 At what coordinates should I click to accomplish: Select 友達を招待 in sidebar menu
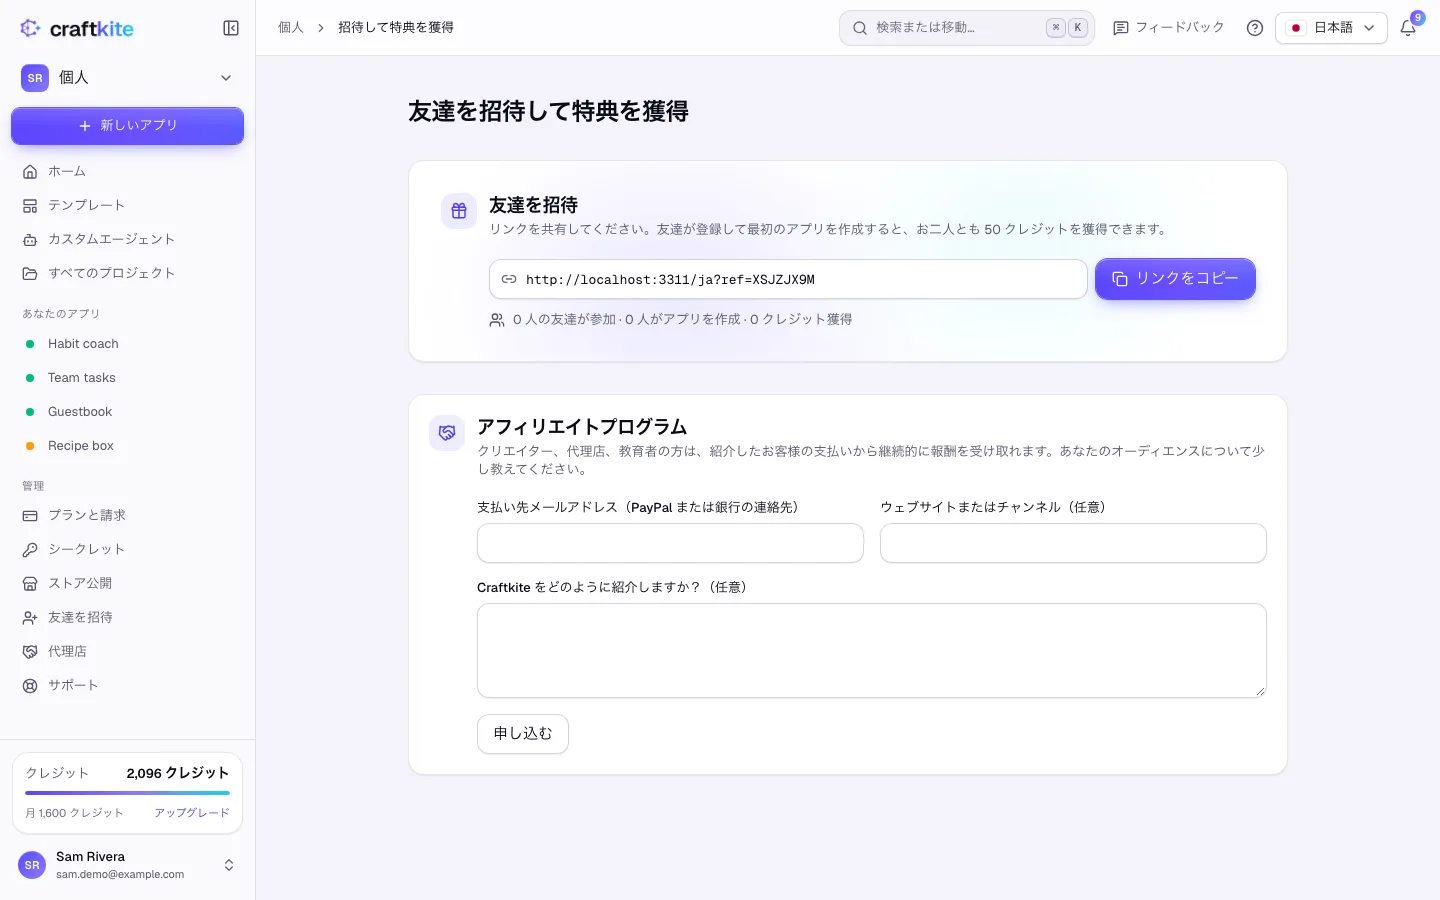pyautogui.click(x=128, y=617)
